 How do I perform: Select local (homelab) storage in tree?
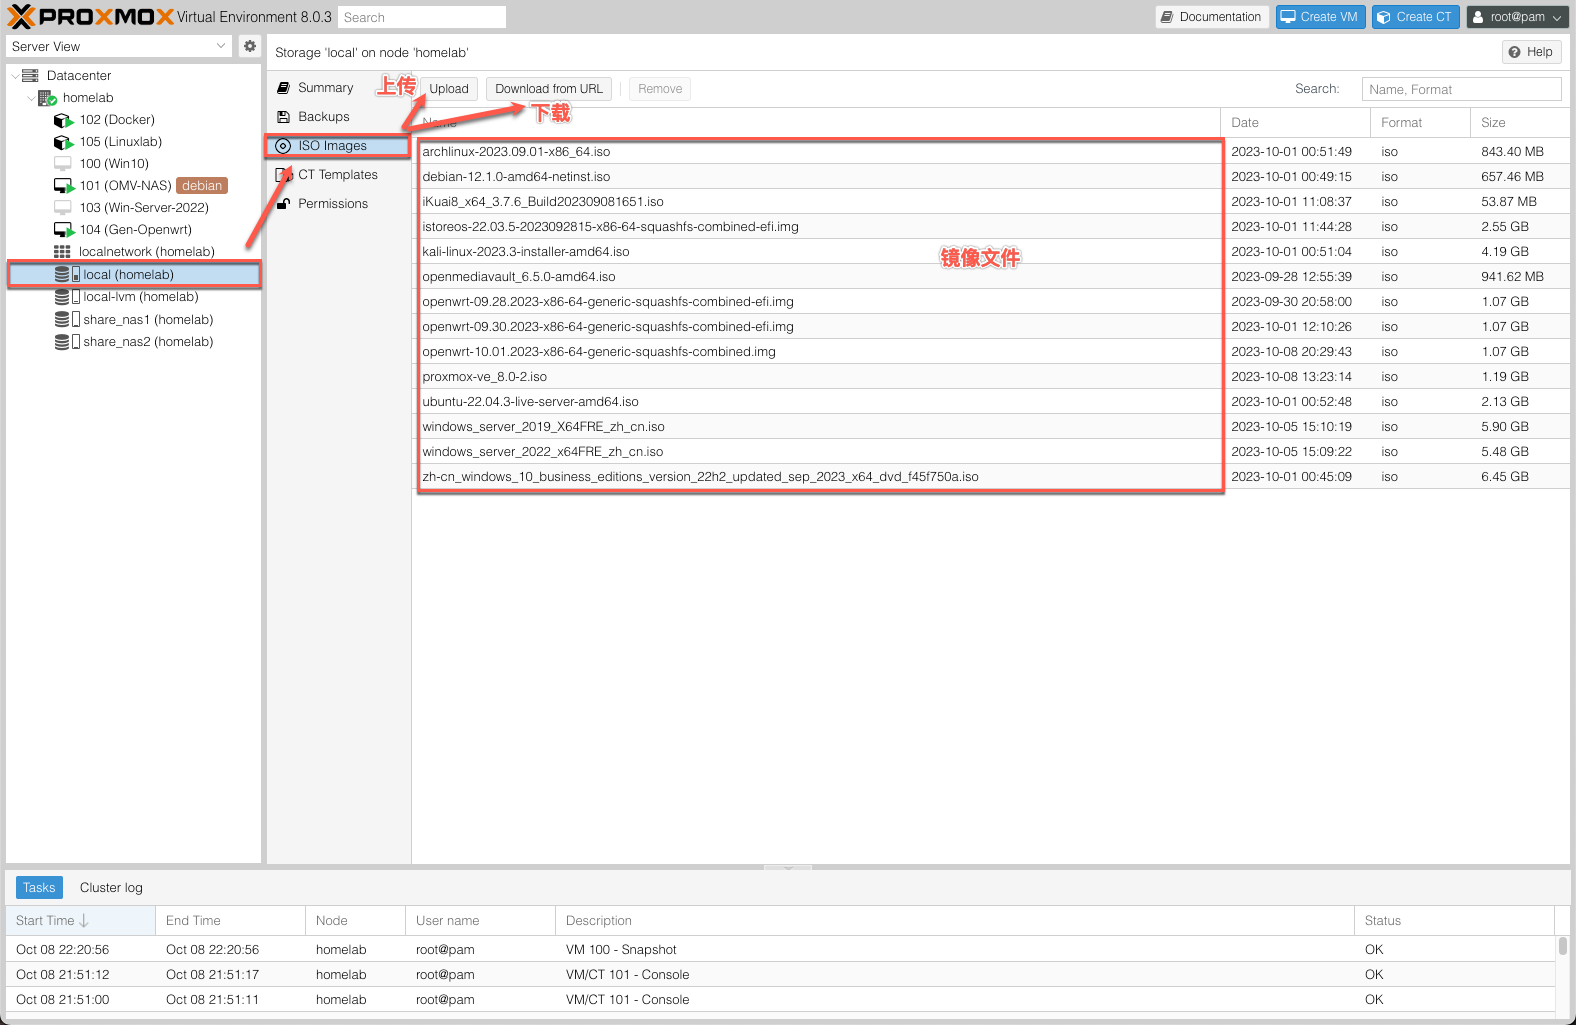click(134, 275)
